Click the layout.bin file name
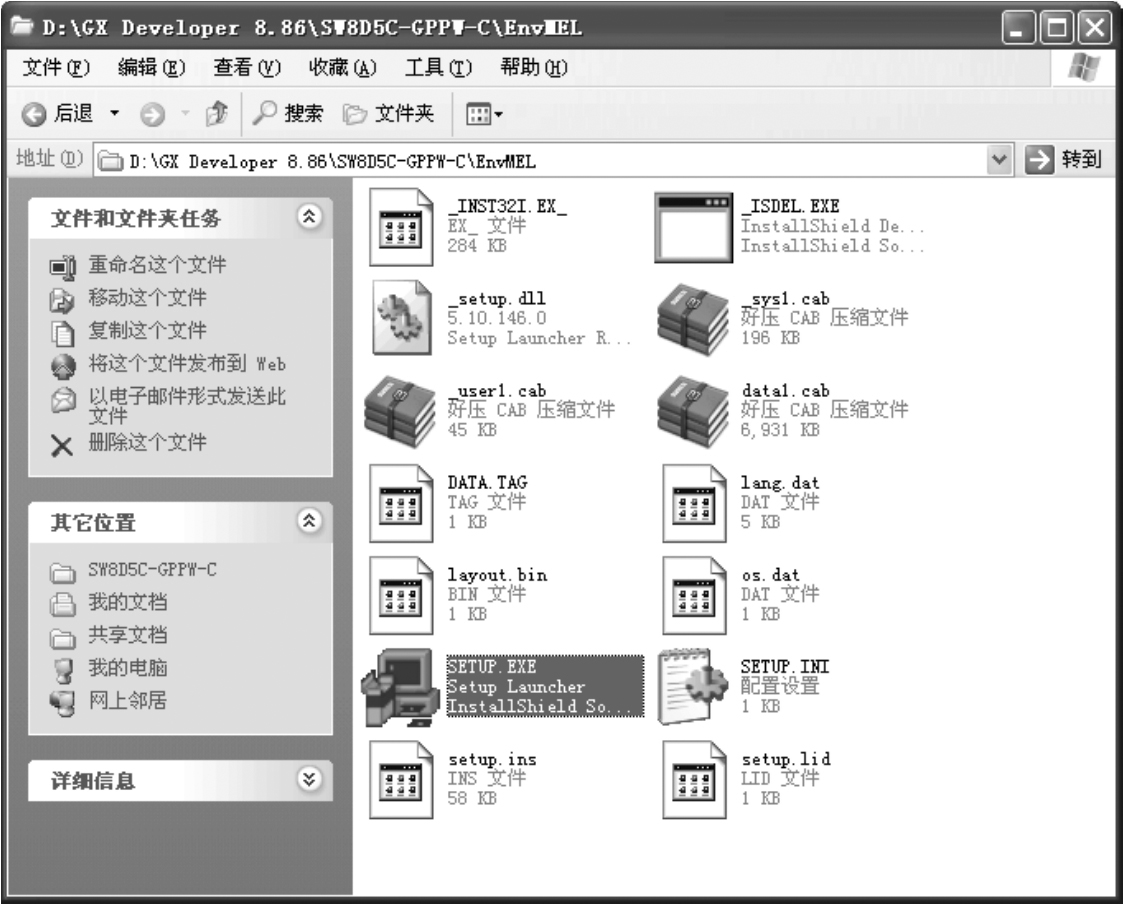The image size is (1124, 905). (497, 575)
